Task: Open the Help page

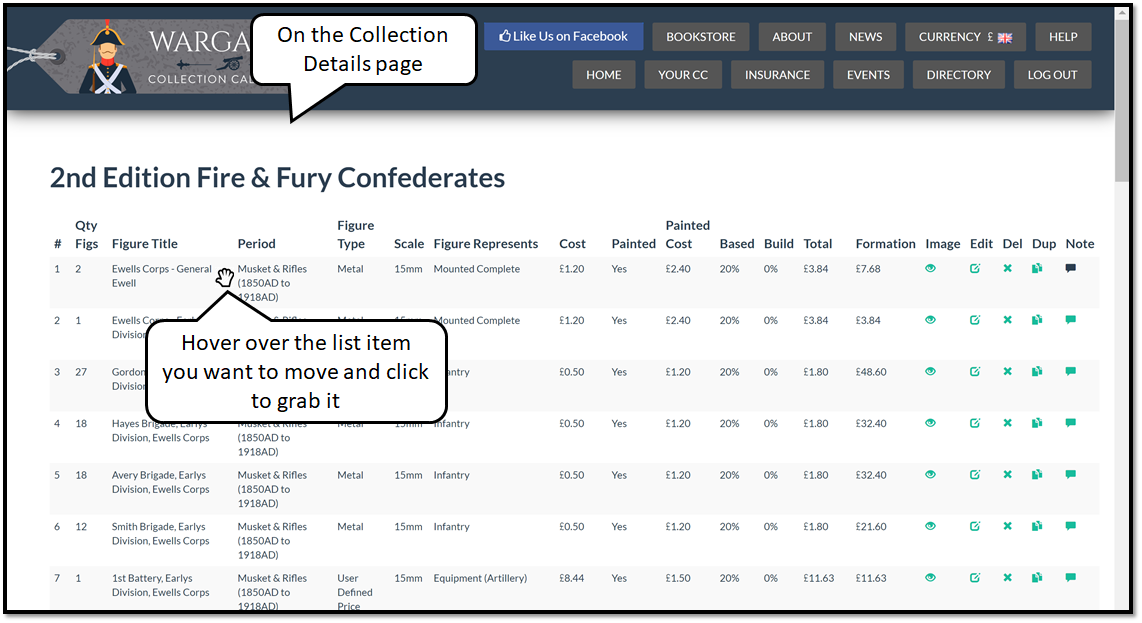Action: click(x=1063, y=36)
